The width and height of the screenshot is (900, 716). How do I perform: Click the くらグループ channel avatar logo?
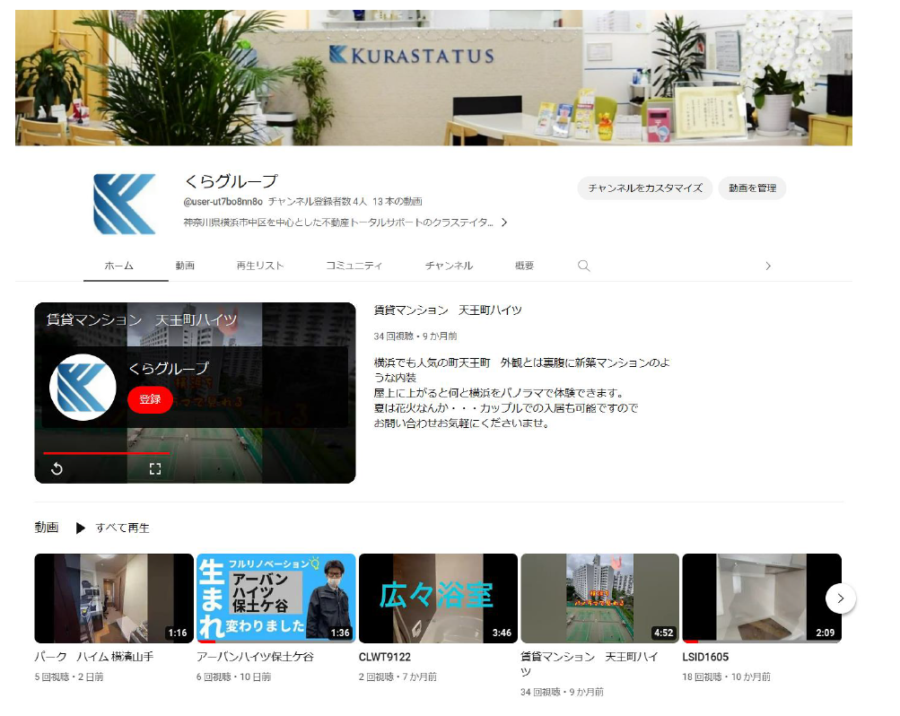(x=125, y=204)
